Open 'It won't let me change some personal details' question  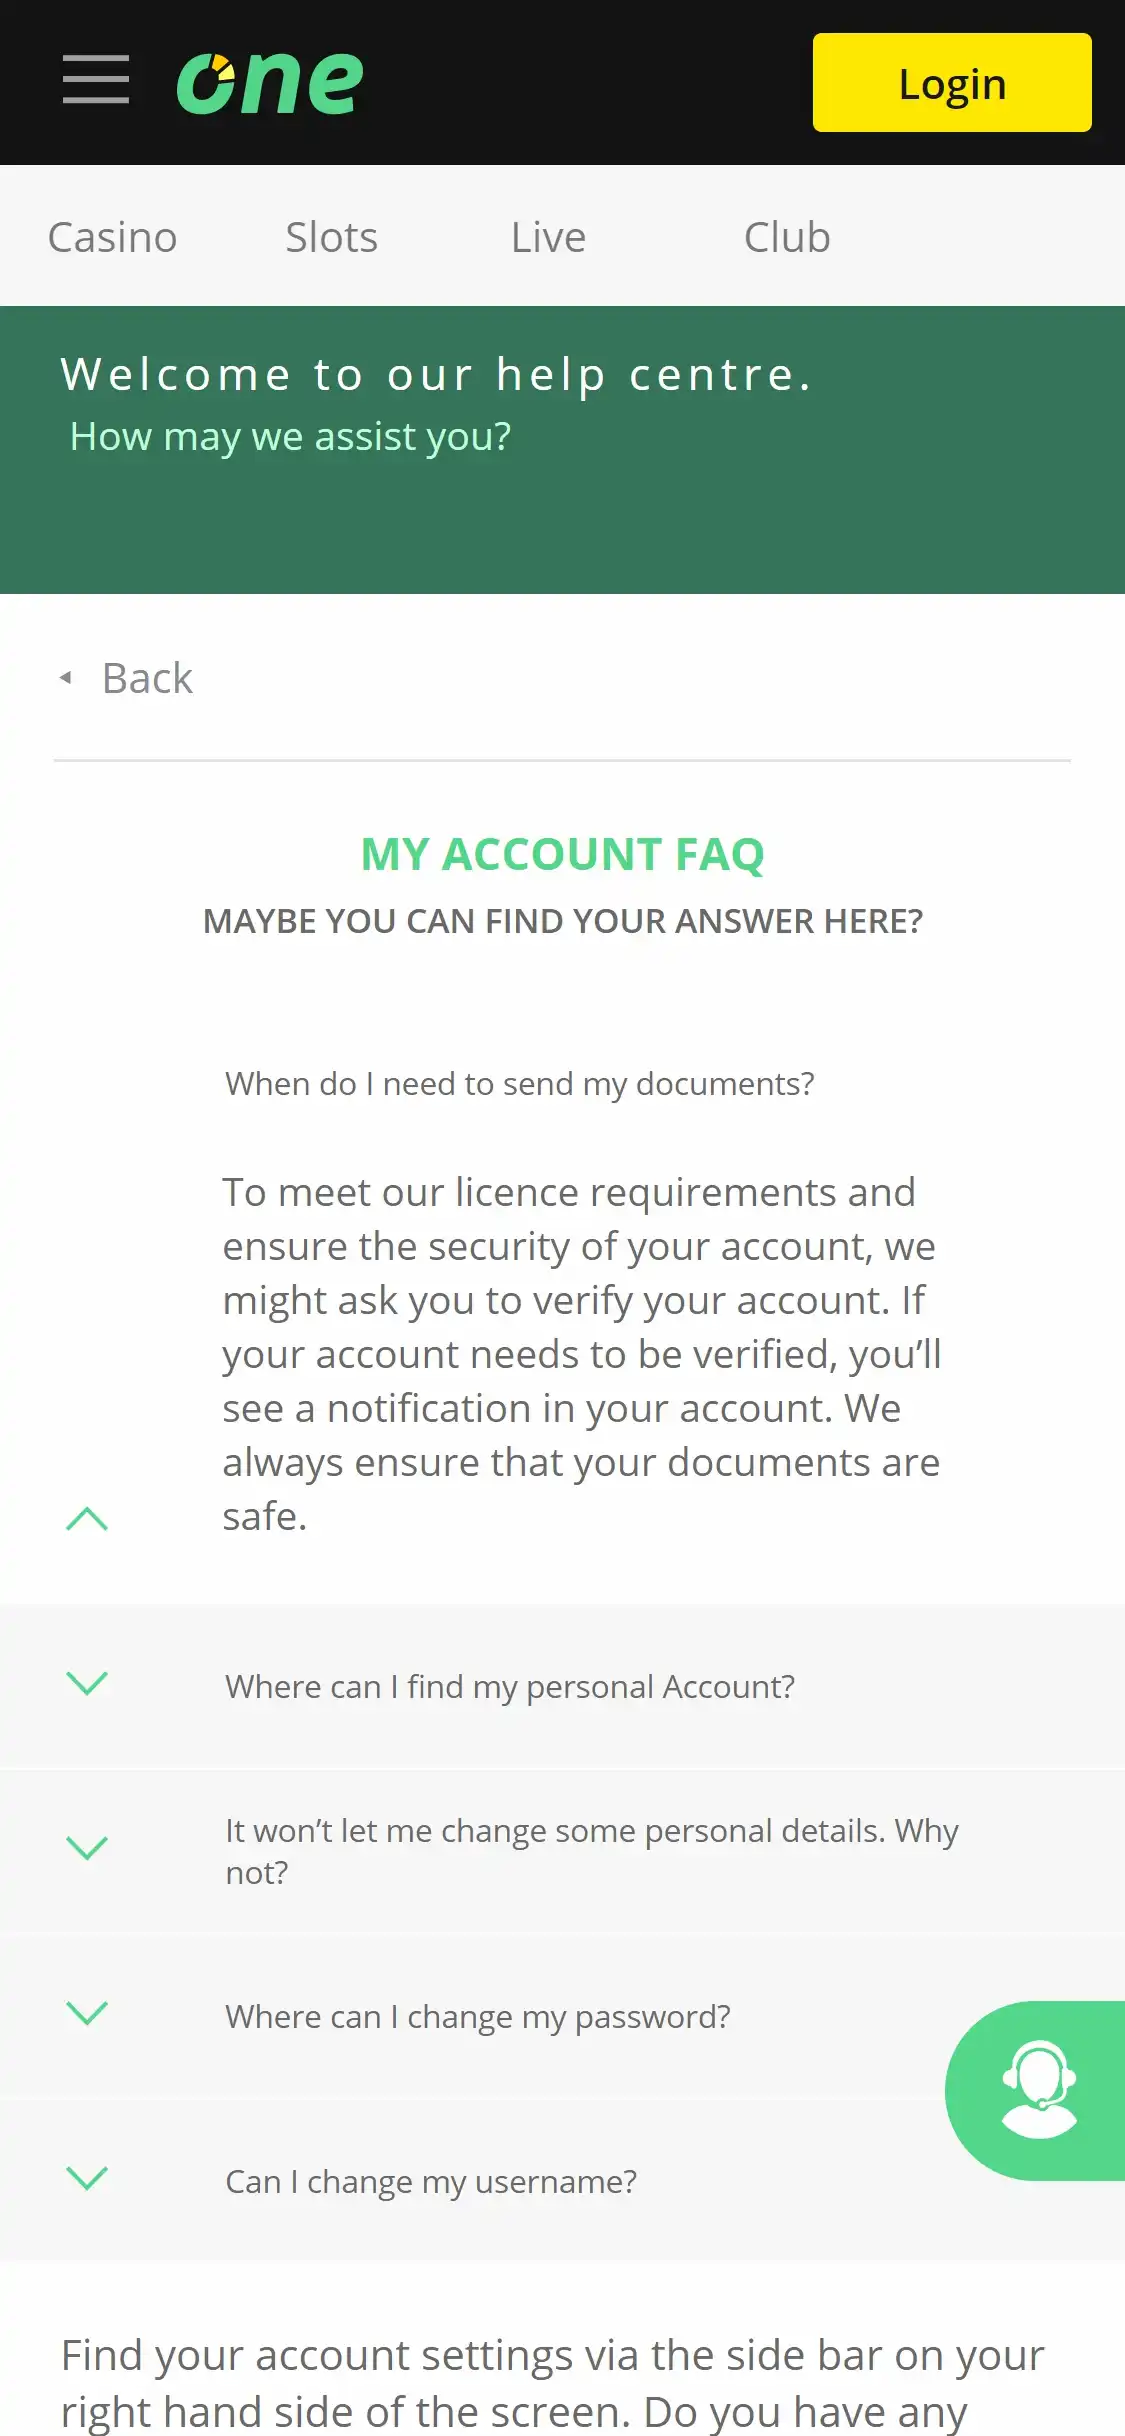591,1851
